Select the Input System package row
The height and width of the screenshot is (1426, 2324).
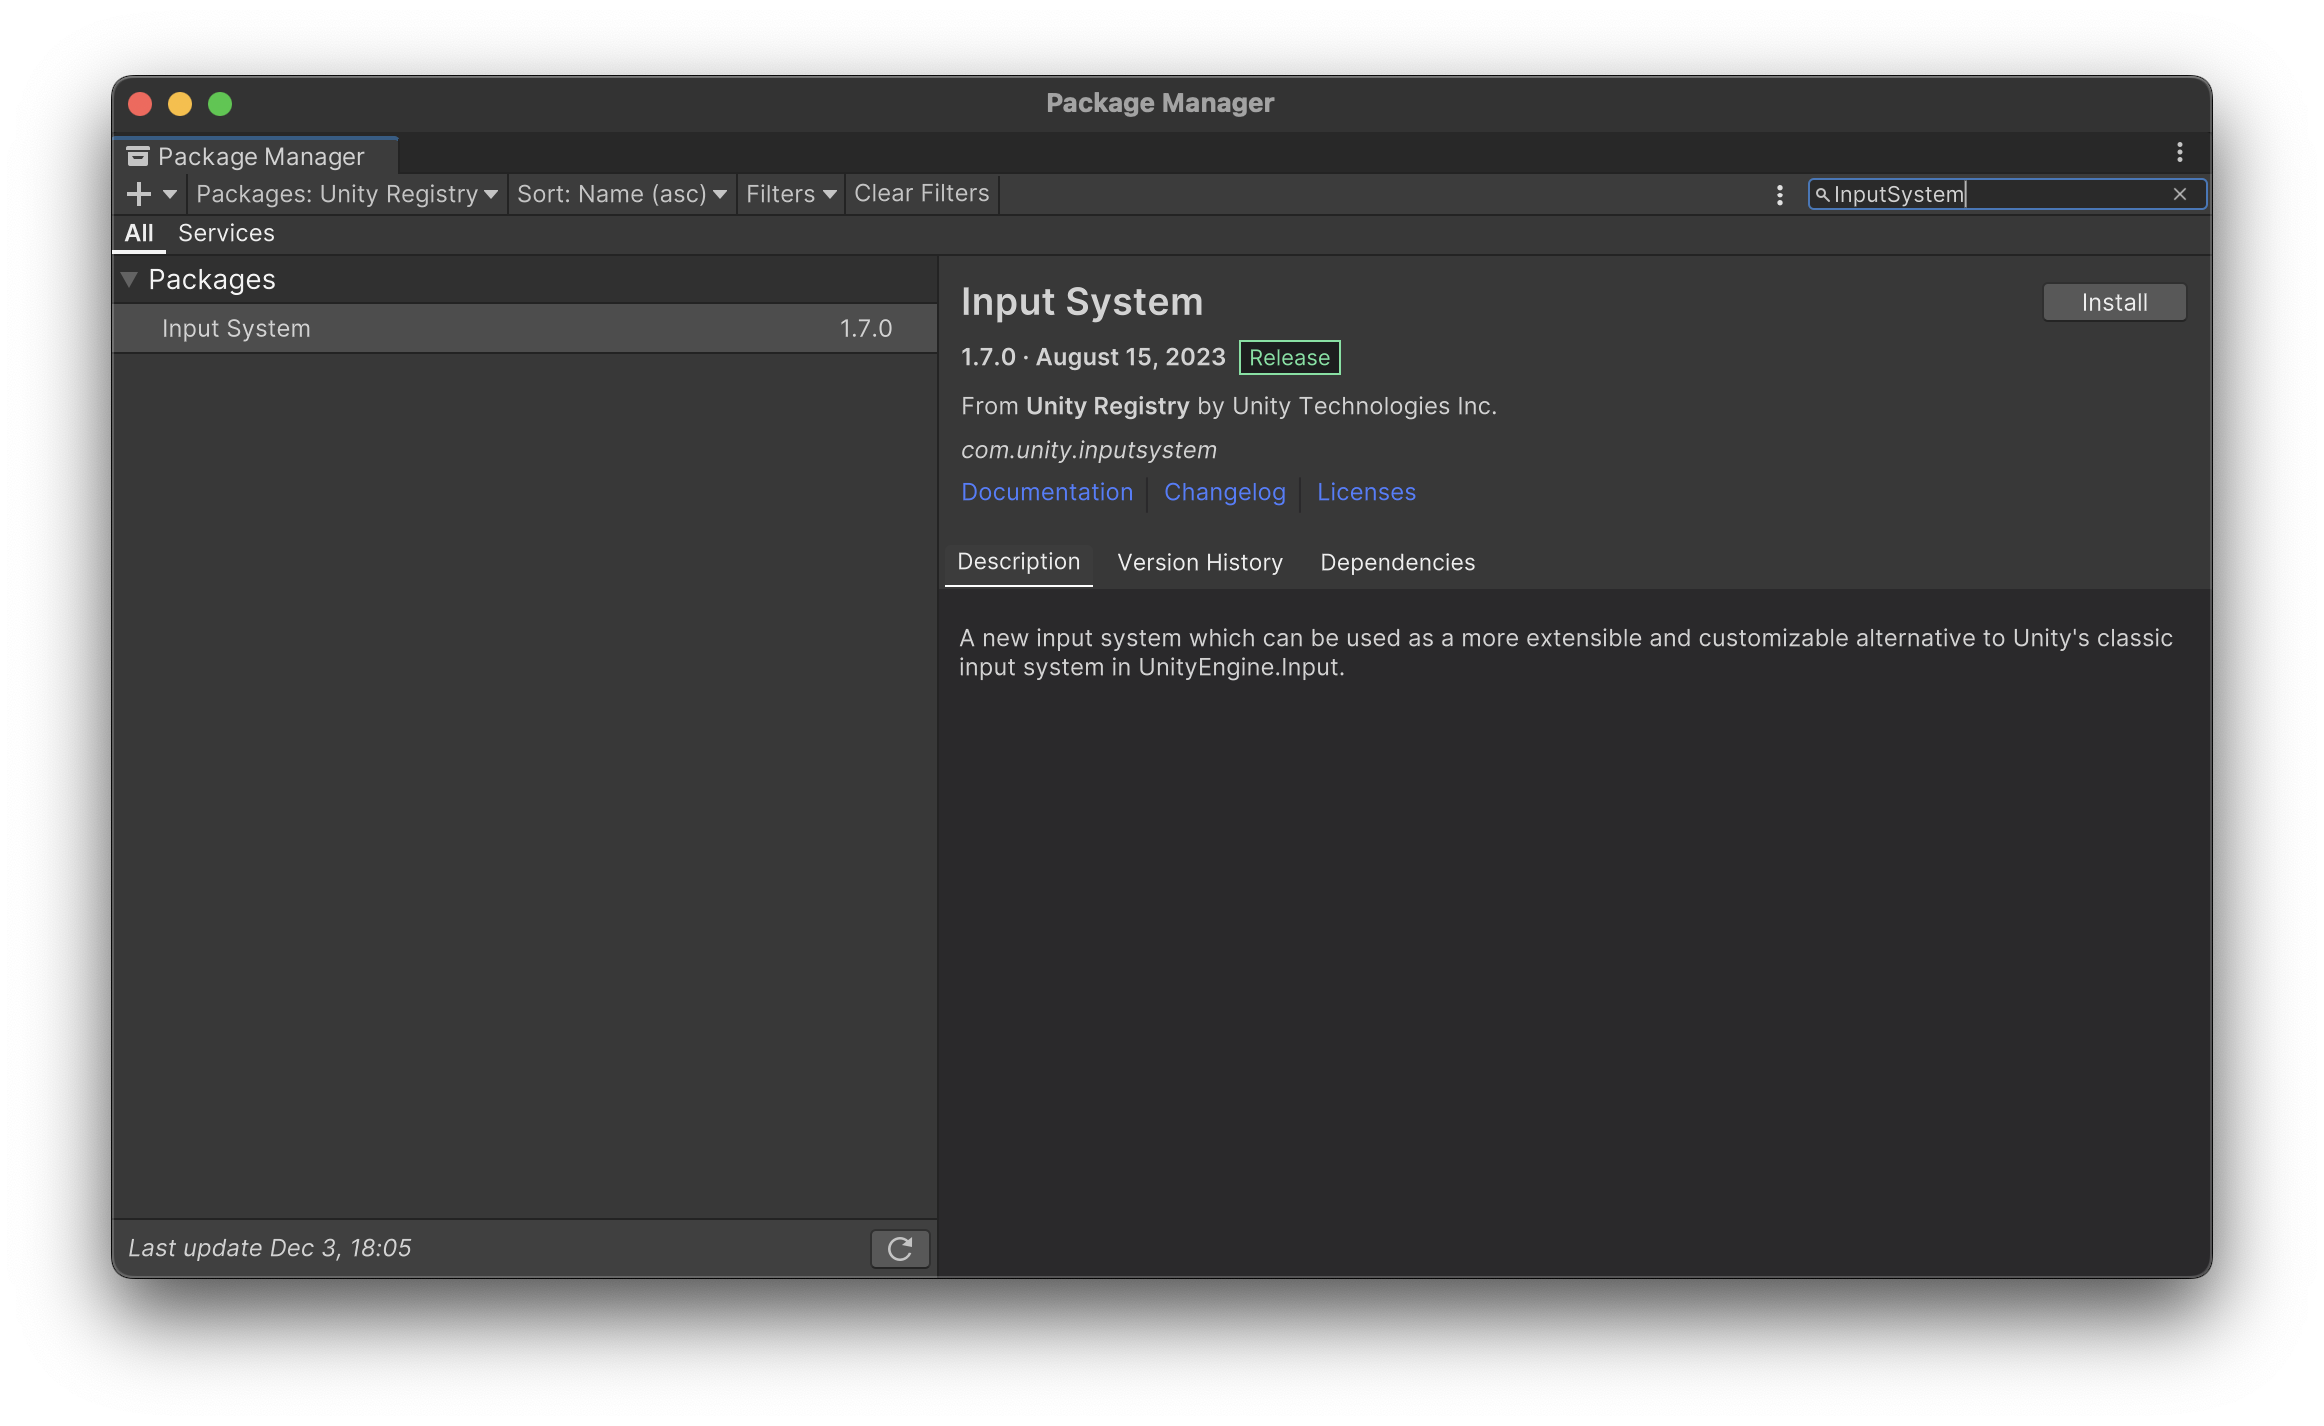(x=525, y=328)
